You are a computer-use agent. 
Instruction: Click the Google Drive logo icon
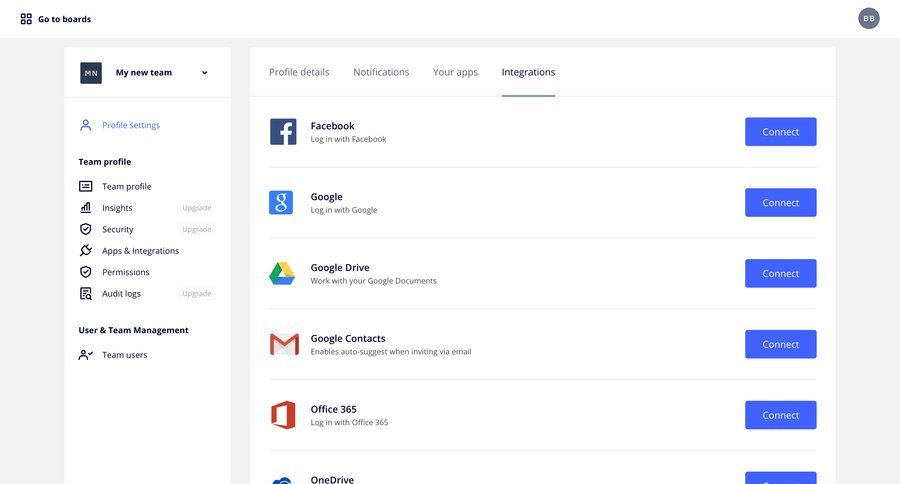(x=282, y=273)
